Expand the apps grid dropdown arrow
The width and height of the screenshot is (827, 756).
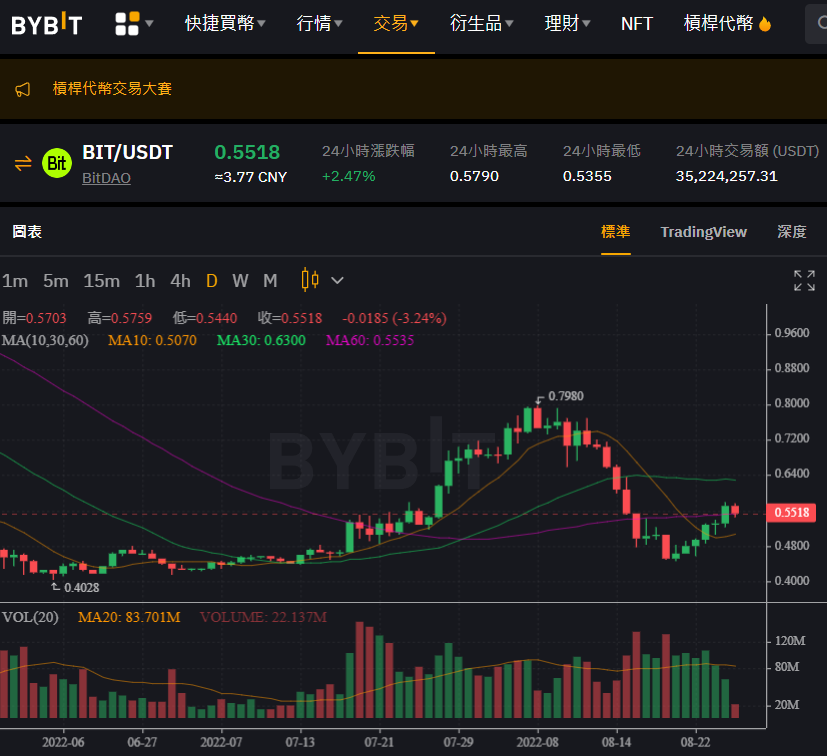point(149,24)
